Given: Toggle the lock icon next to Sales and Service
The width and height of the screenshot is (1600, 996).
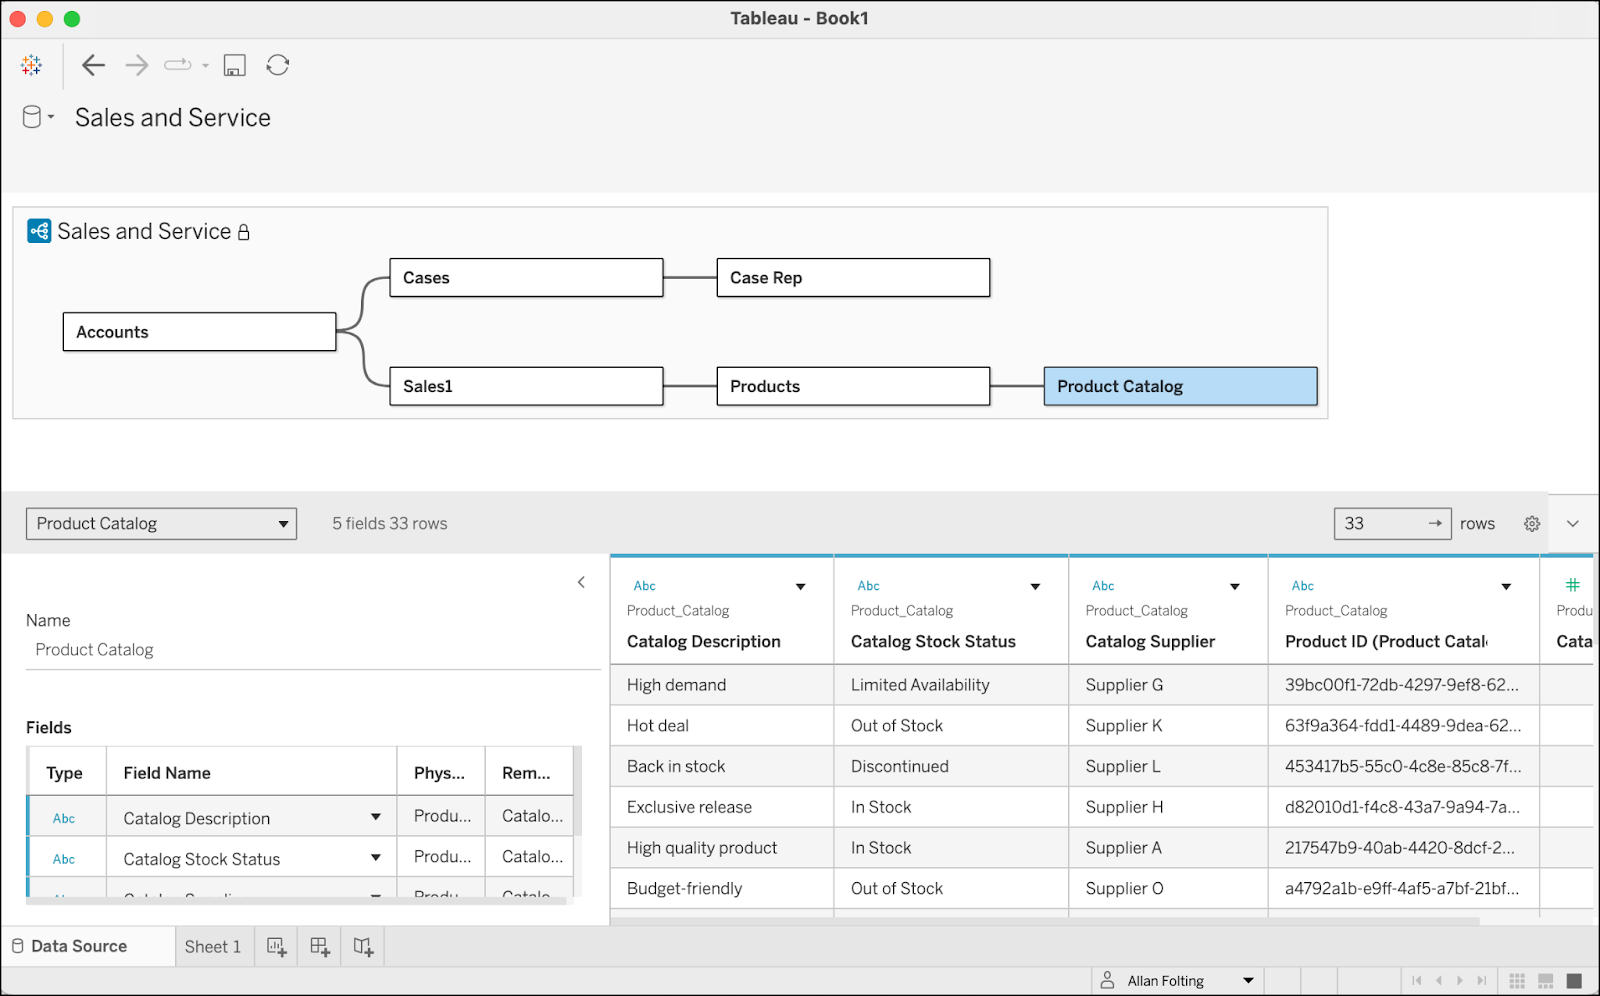Looking at the screenshot, I should (x=244, y=231).
